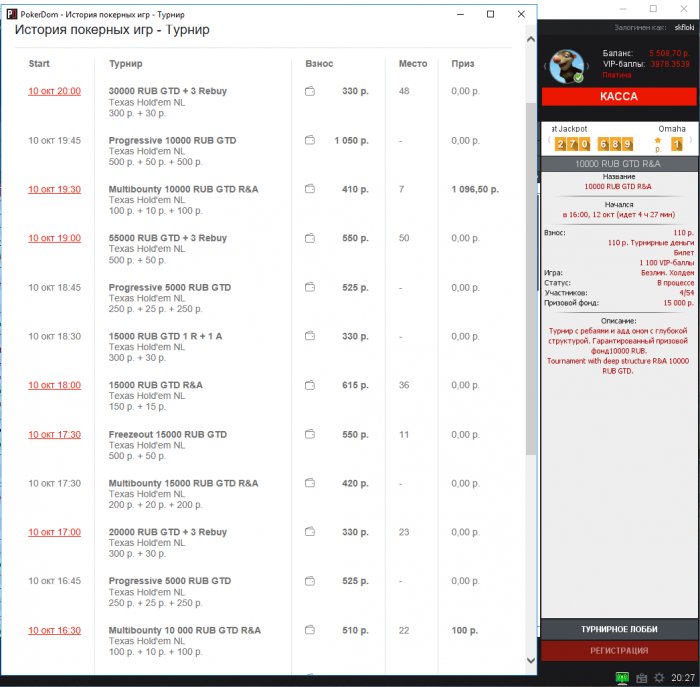Click the Multibounty 10000 RUB GTD R&A title
The height and width of the screenshot is (687, 700).
[183, 189]
